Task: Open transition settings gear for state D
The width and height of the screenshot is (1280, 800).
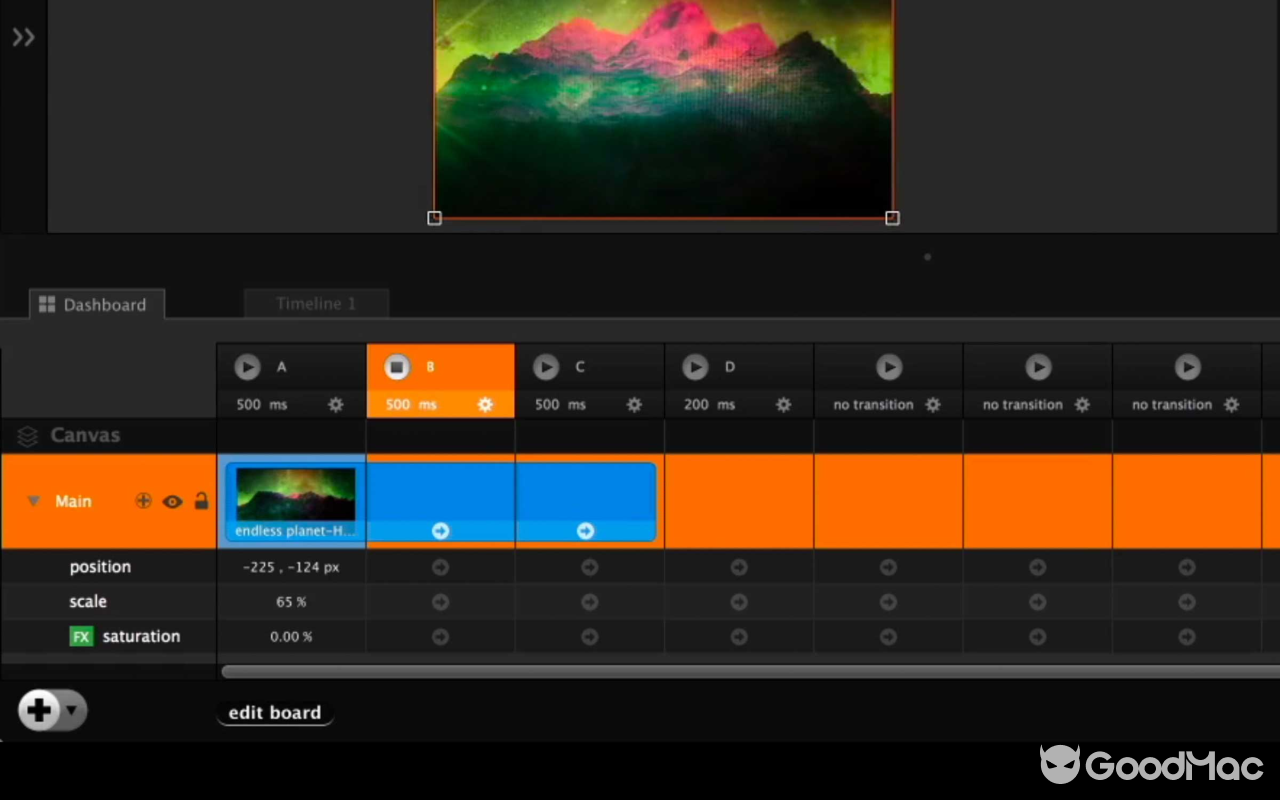Action: 783,405
